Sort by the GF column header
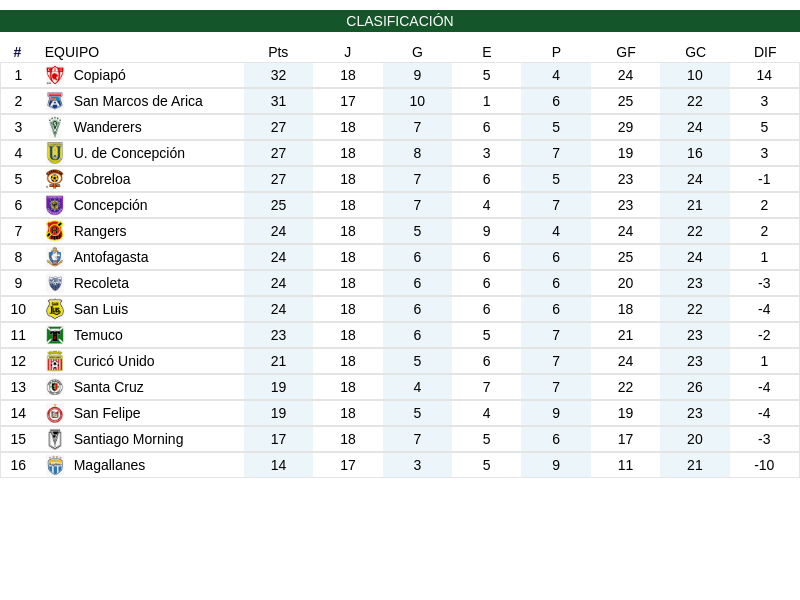 [626, 52]
